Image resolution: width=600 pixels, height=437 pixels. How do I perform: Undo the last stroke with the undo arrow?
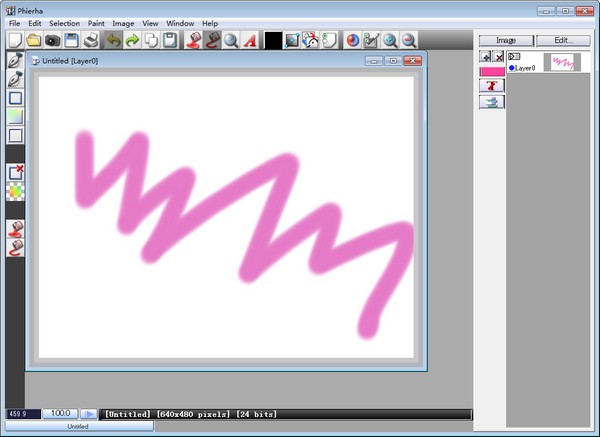click(113, 41)
